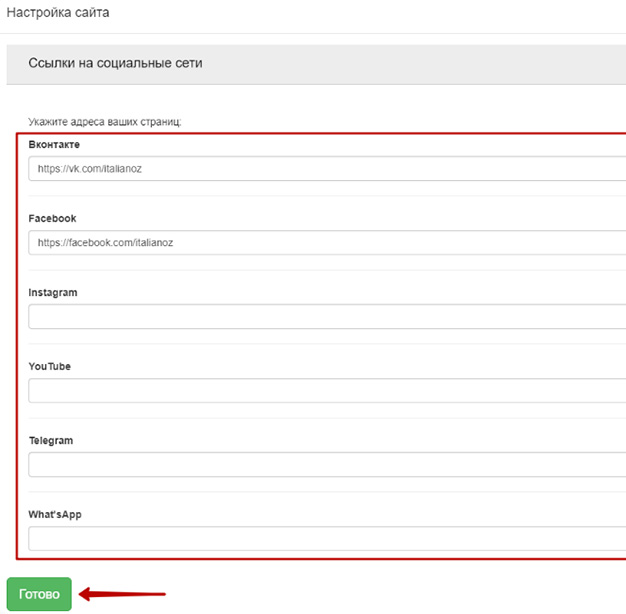Click the Укажите адреса ваших страниц instruction text
This screenshot has width=626, height=614.
click(x=105, y=122)
